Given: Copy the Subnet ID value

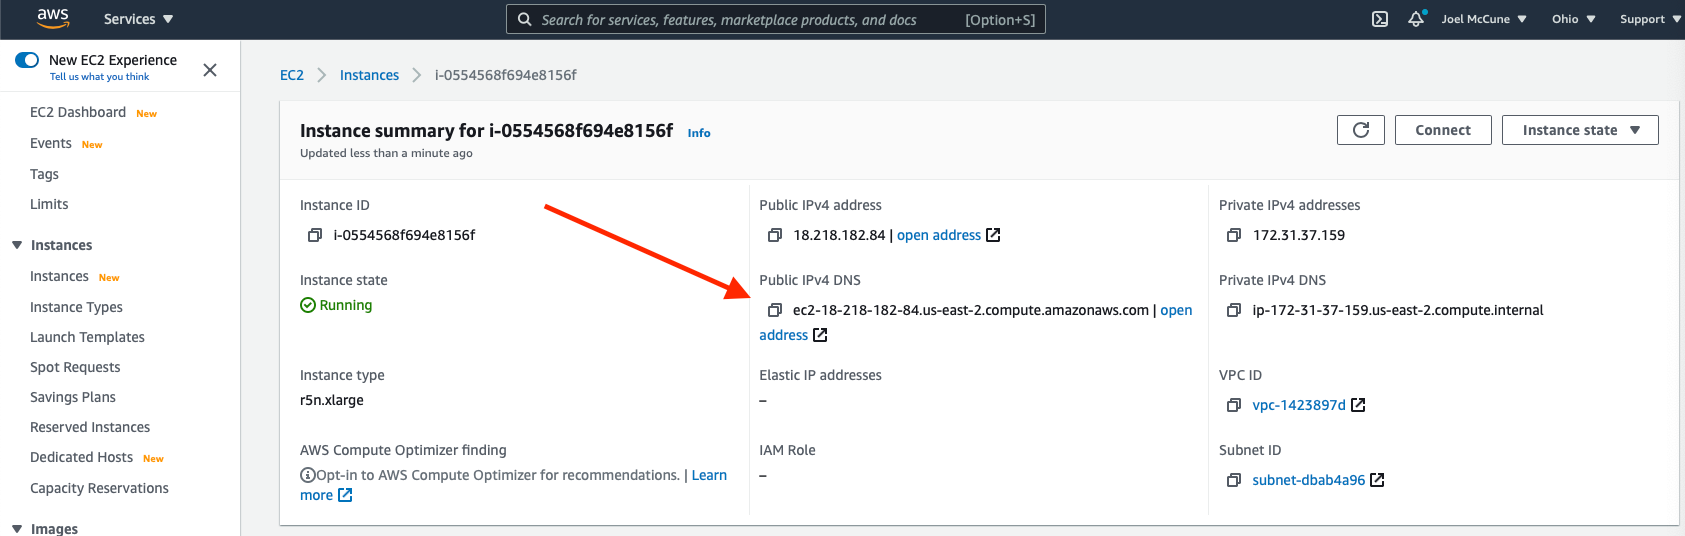Looking at the screenshot, I should (1234, 480).
